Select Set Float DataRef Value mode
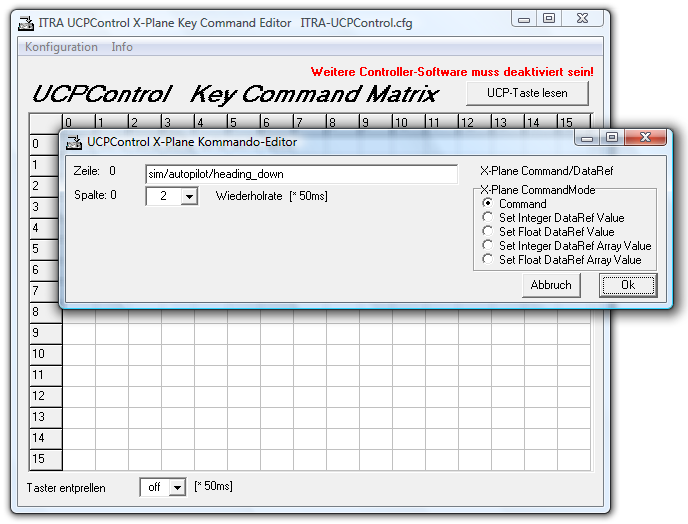688x524 pixels. 487,232
